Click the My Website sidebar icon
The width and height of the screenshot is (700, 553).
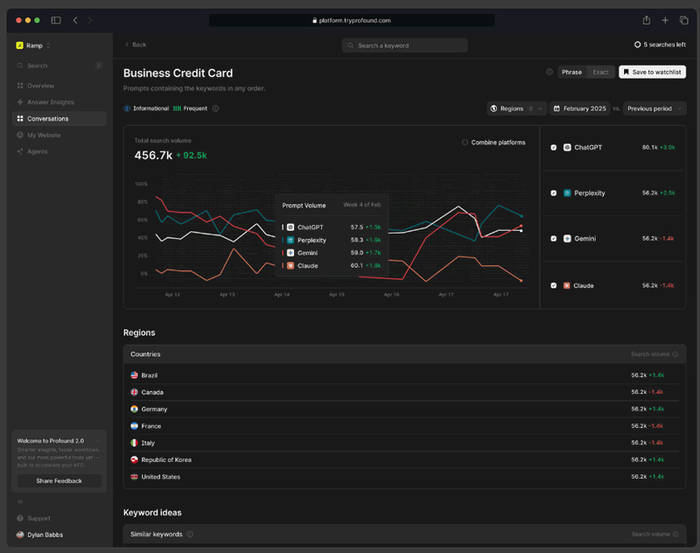tap(20, 135)
